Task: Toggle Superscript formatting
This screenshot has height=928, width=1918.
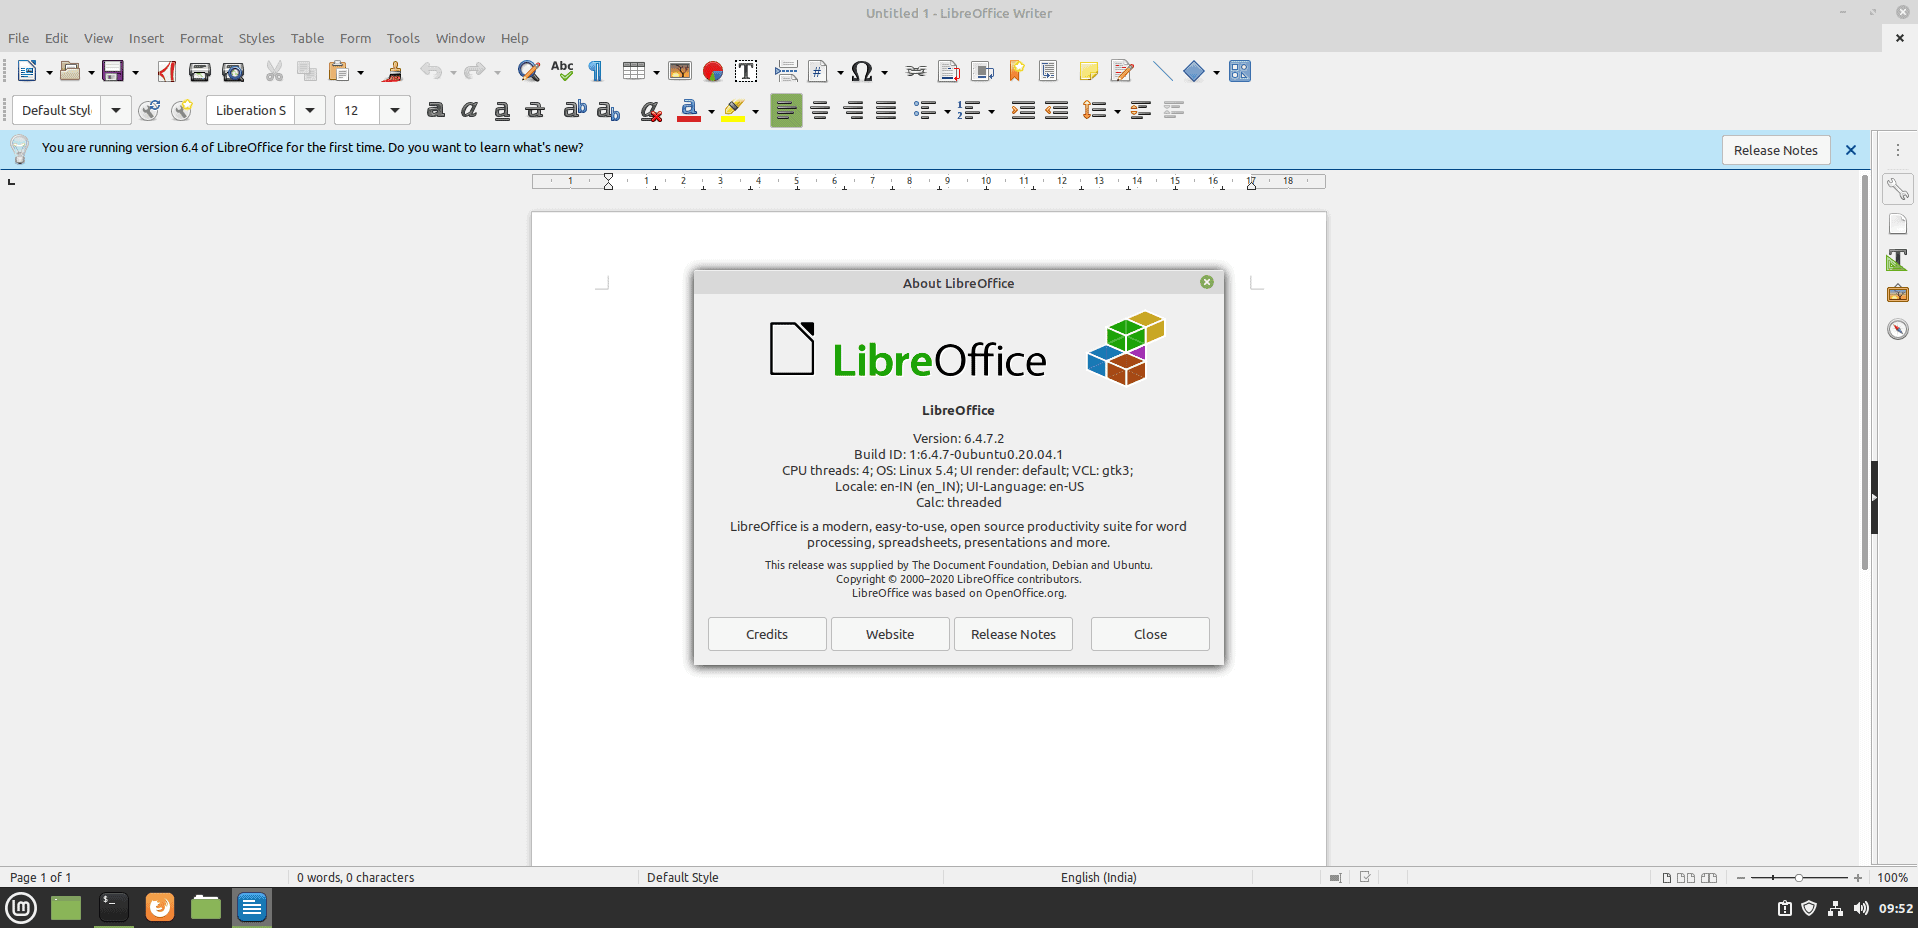Action: pyautogui.click(x=575, y=110)
